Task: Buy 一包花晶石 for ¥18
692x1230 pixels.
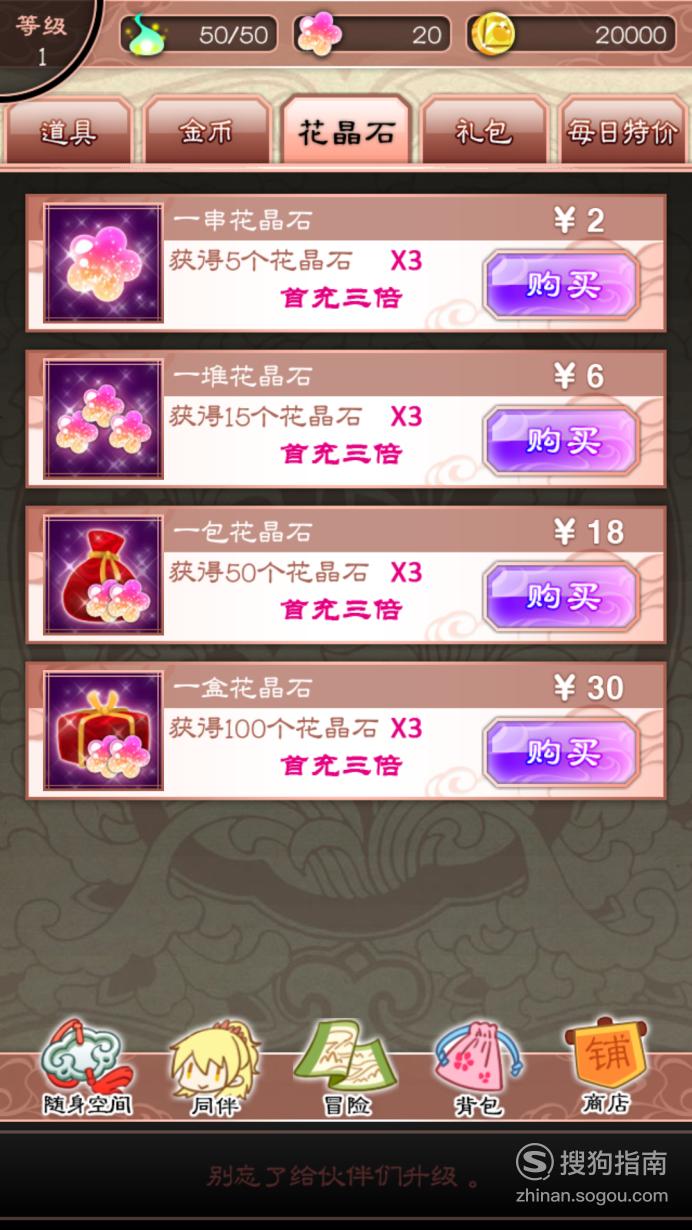Action: pyautogui.click(x=562, y=597)
